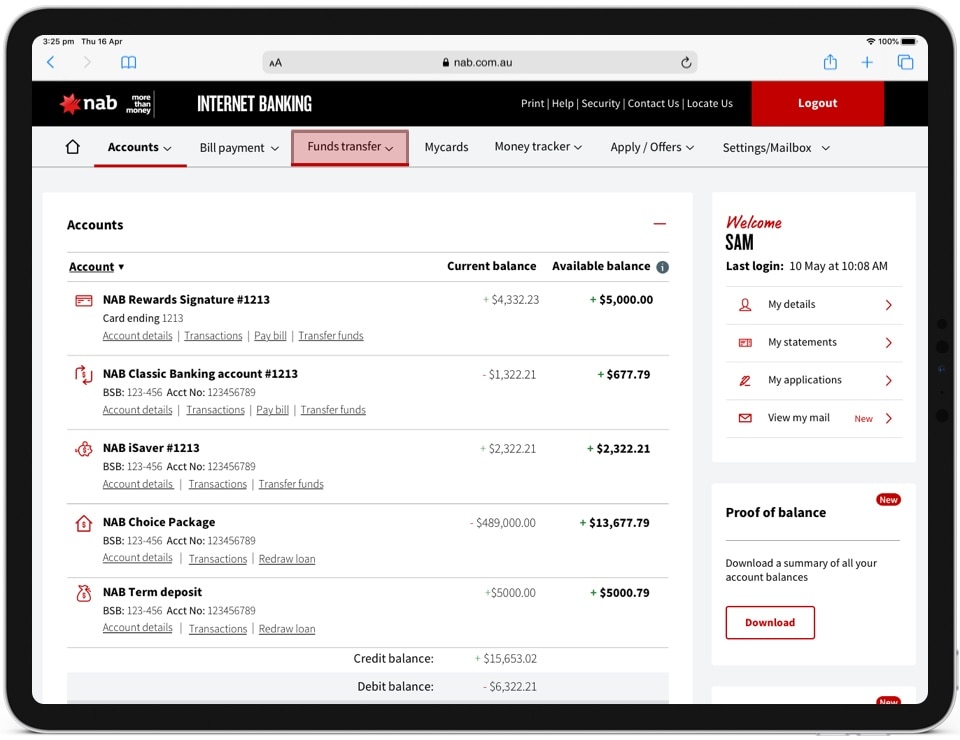This screenshot has width=960, height=740.
Task: Open Transactions for NAB iSaver #1213
Action: tap(217, 484)
